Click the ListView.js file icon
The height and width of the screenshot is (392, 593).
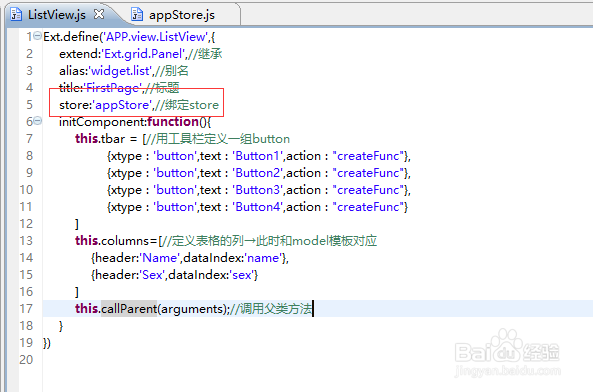(x=16, y=14)
